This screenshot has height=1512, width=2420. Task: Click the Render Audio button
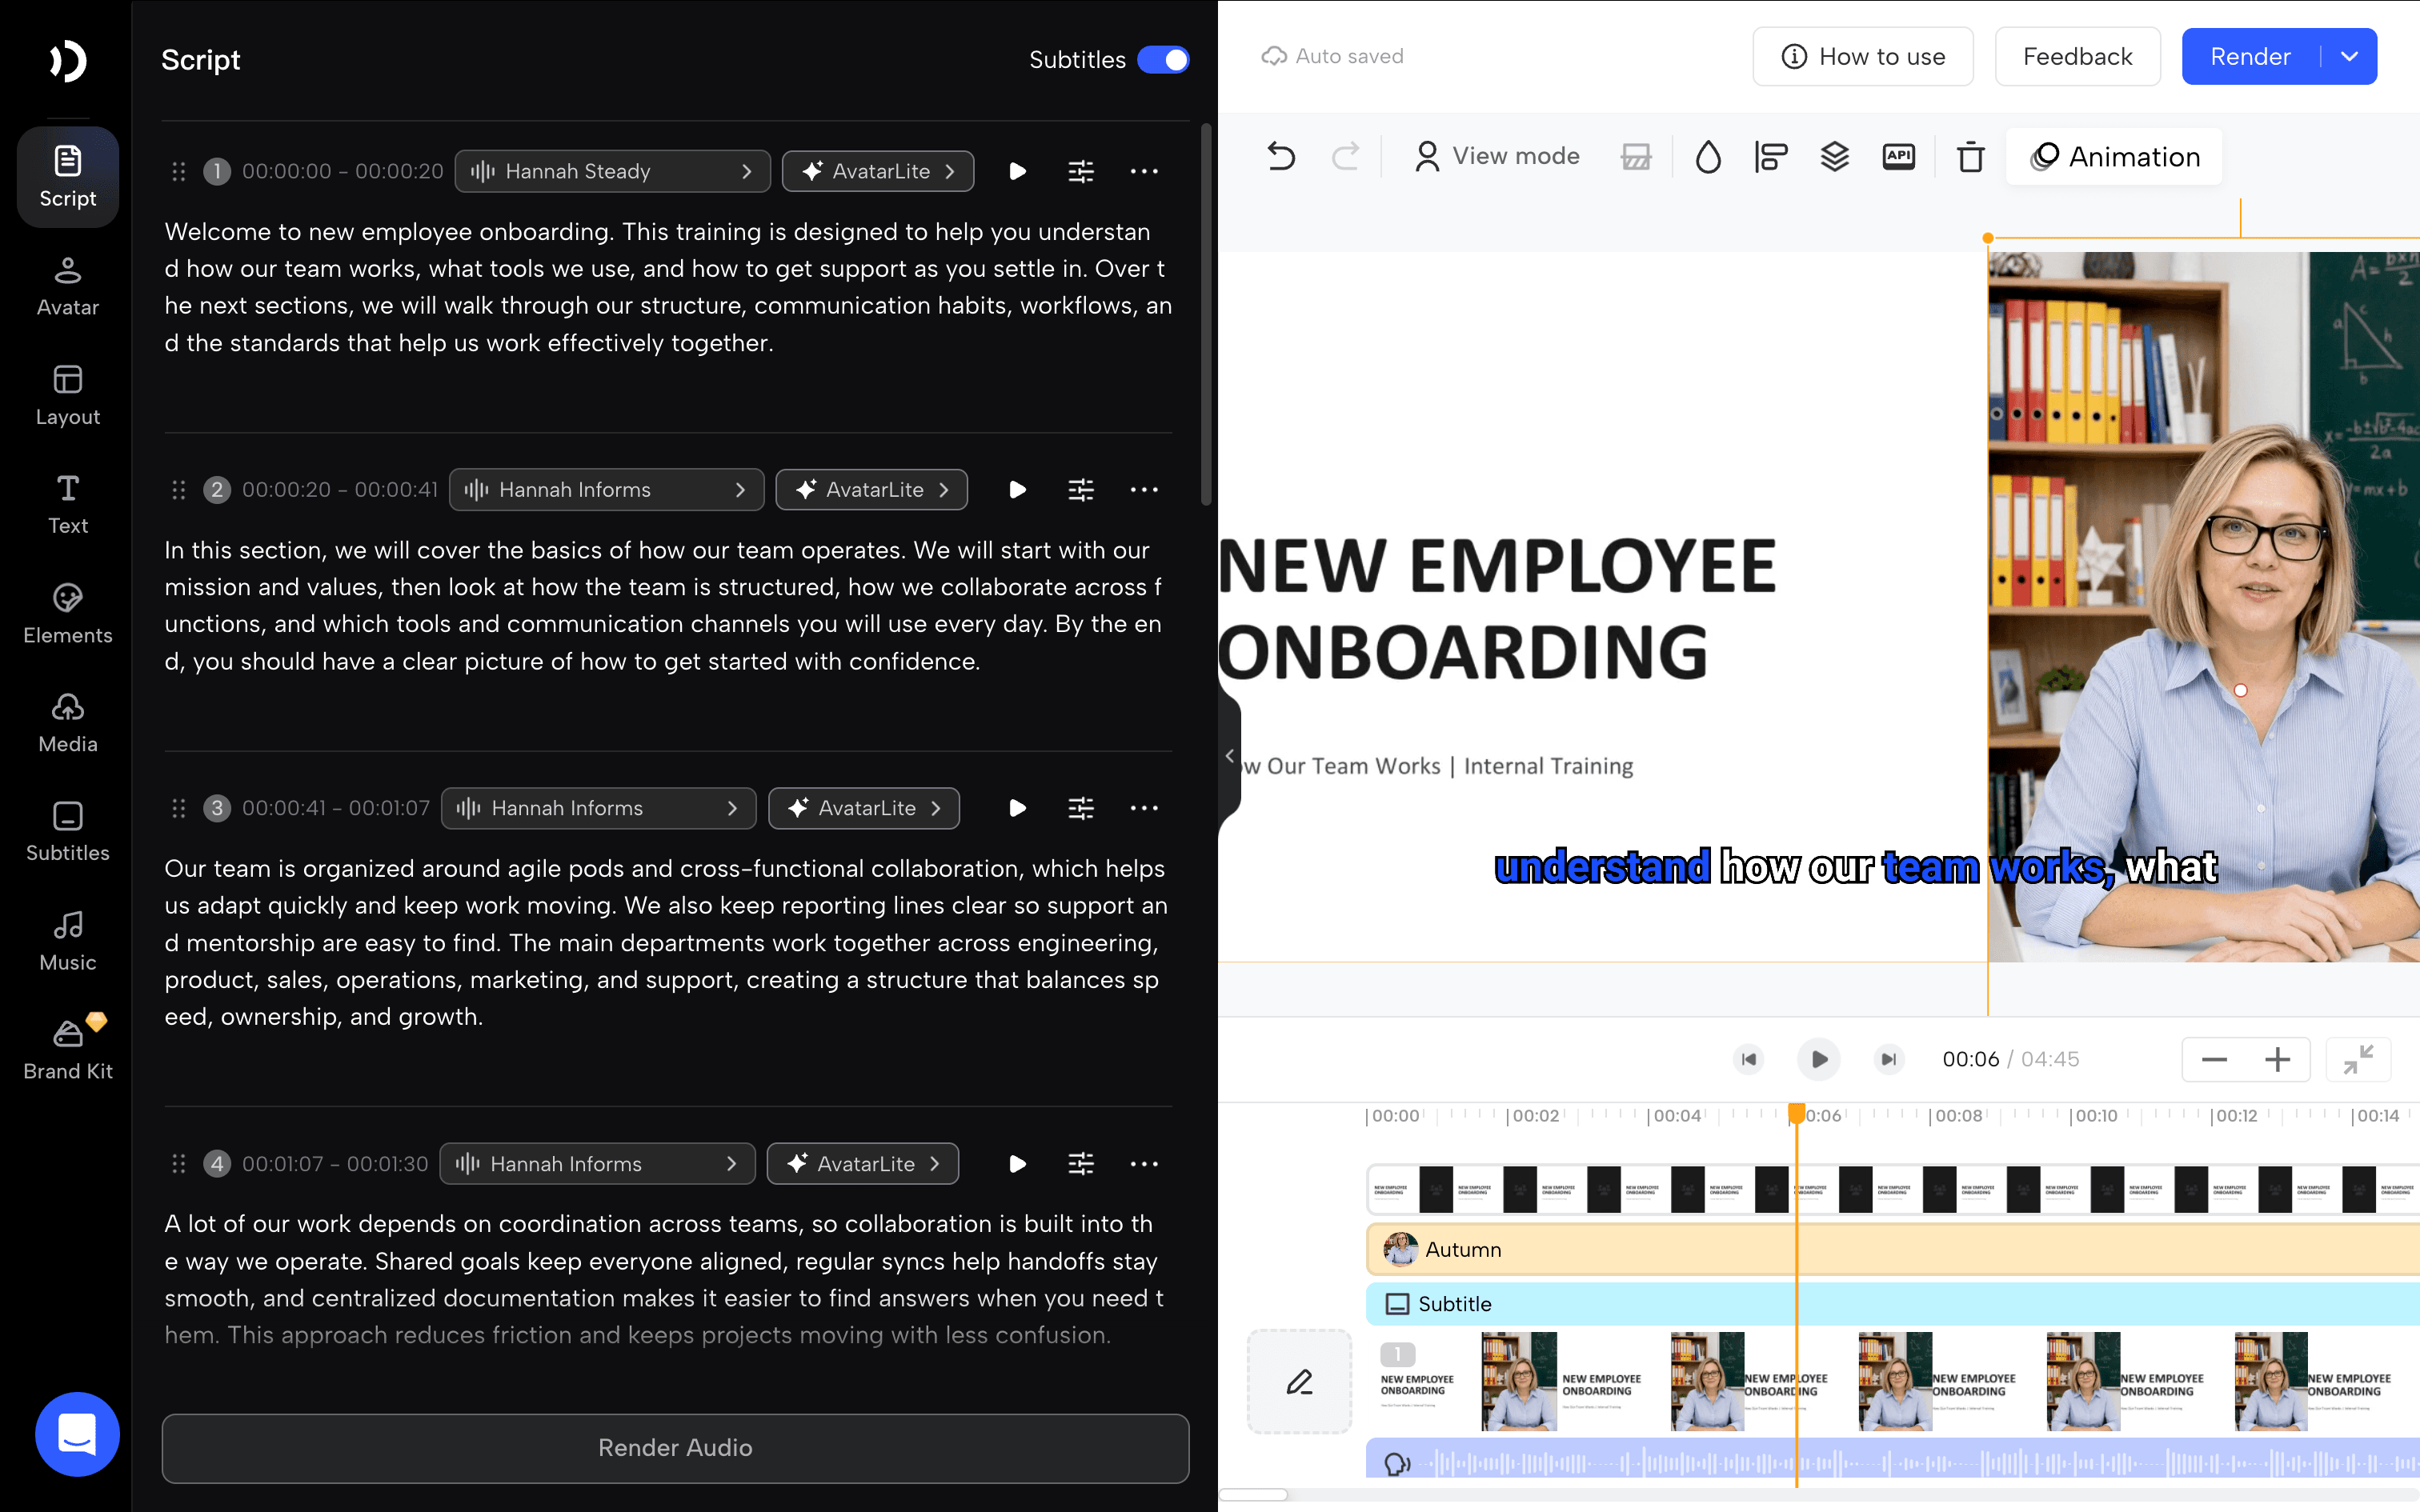[x=676, y=1448]
